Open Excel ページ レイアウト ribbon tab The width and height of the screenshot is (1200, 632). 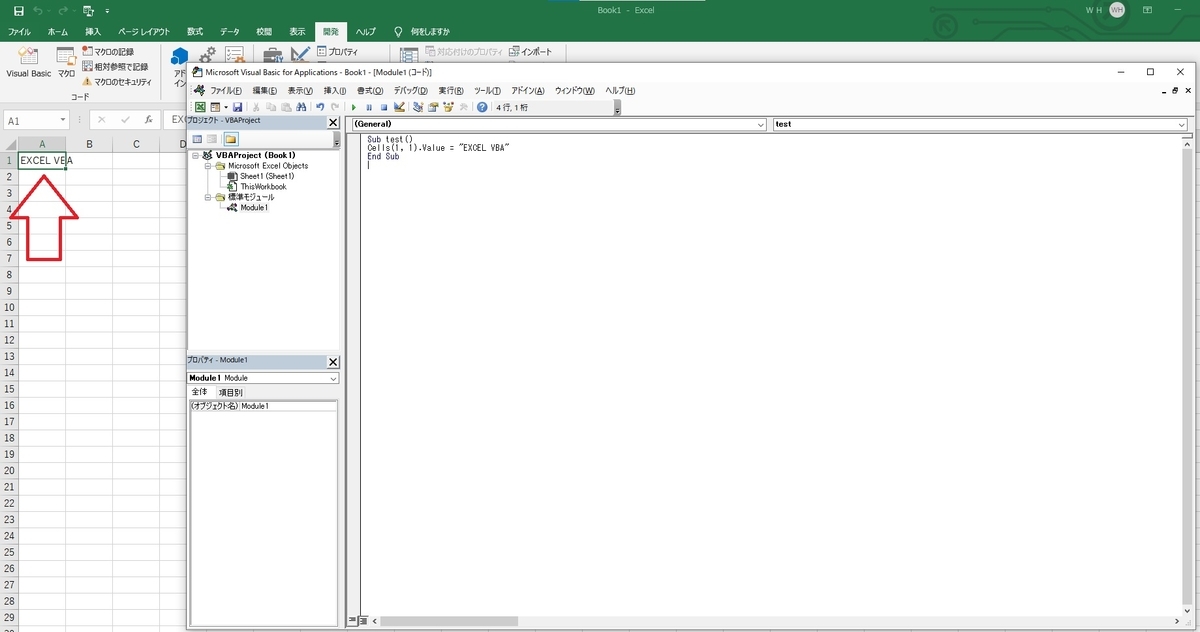(x=142, y=32)
